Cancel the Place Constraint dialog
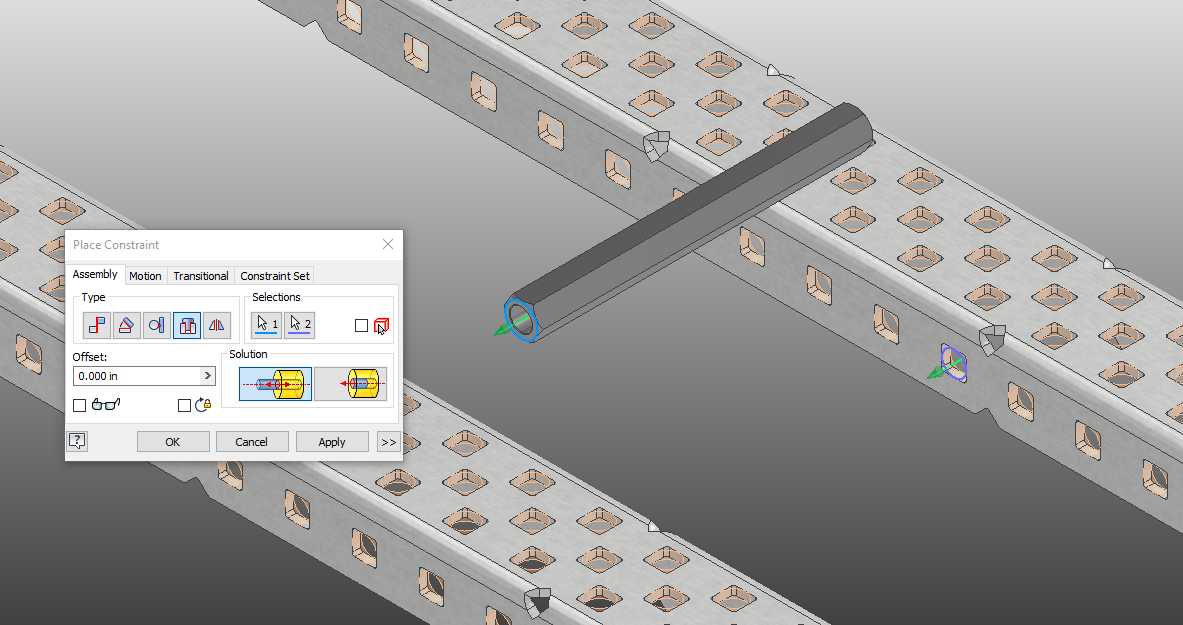Screen dimensions: 1183x625 coord(252,442)
